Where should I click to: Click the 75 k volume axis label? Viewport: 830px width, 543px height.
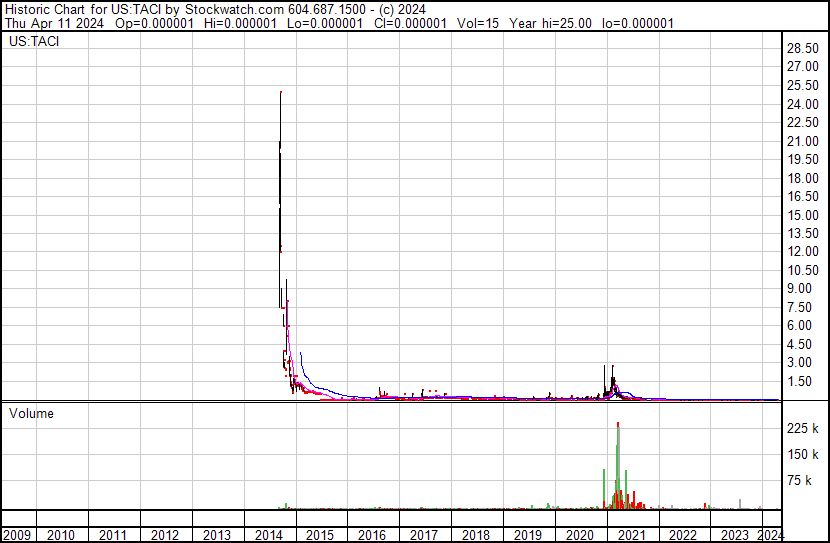coord(799,481)
